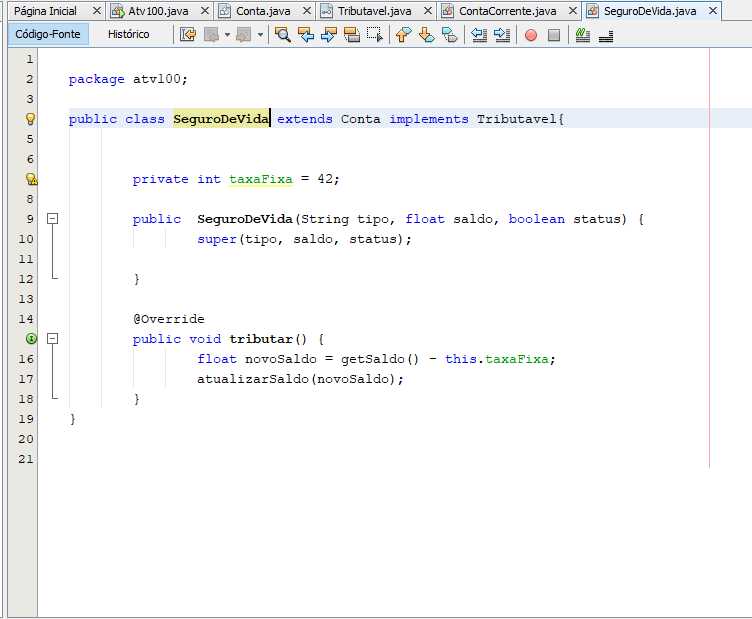Image resolution: width=752 pixels, height=619 pixels.
Task: Find the previous occurrence
Action: (306, 35)
